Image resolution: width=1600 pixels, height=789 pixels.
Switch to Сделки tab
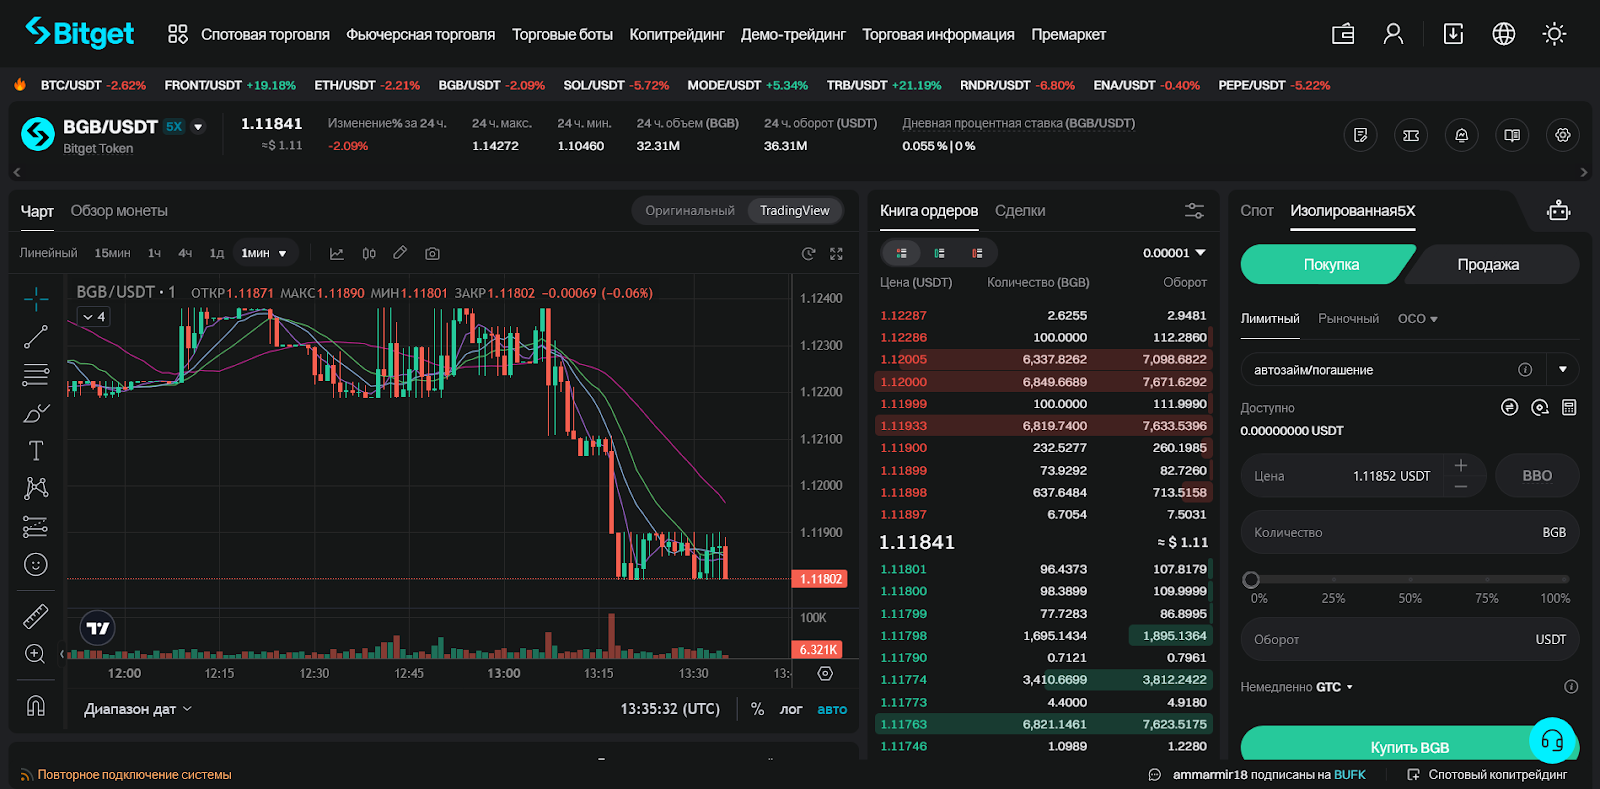point(1020,211)
